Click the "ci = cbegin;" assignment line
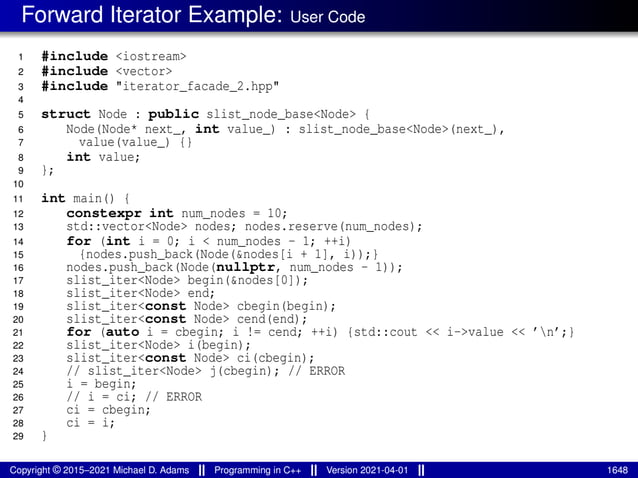 coord(109,410)
